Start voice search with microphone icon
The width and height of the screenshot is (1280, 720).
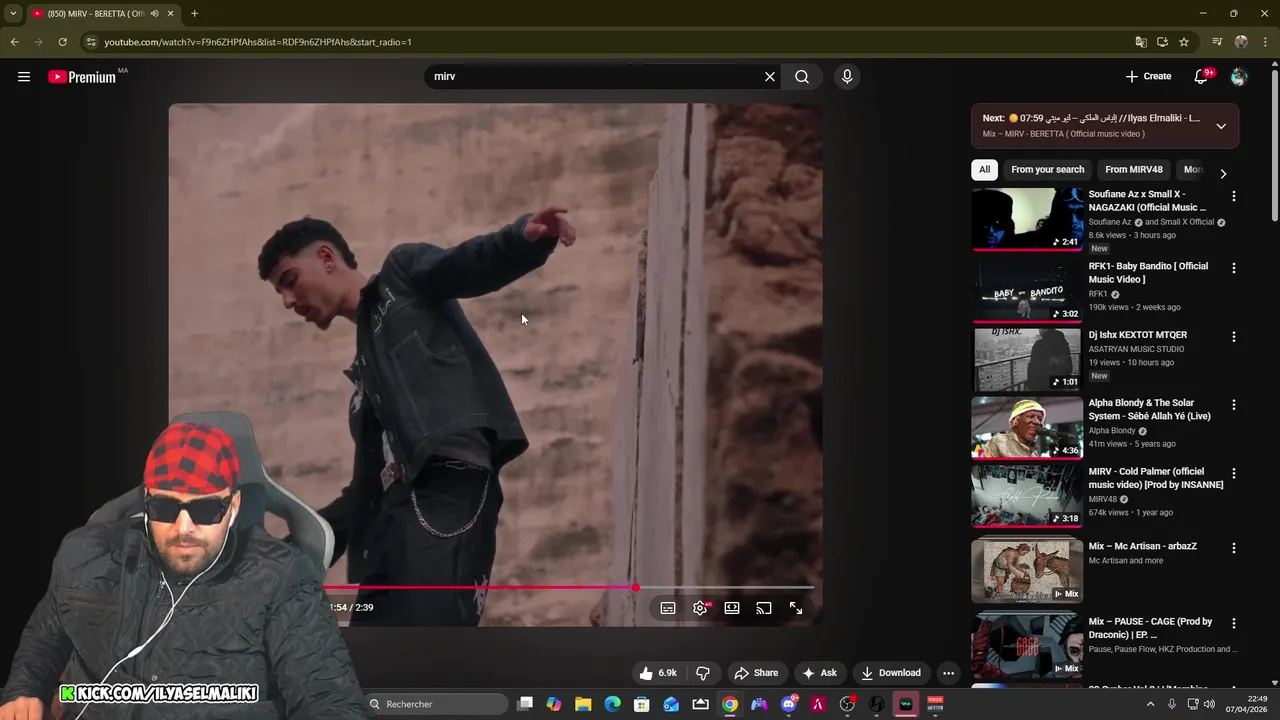[x=847, y=77]
